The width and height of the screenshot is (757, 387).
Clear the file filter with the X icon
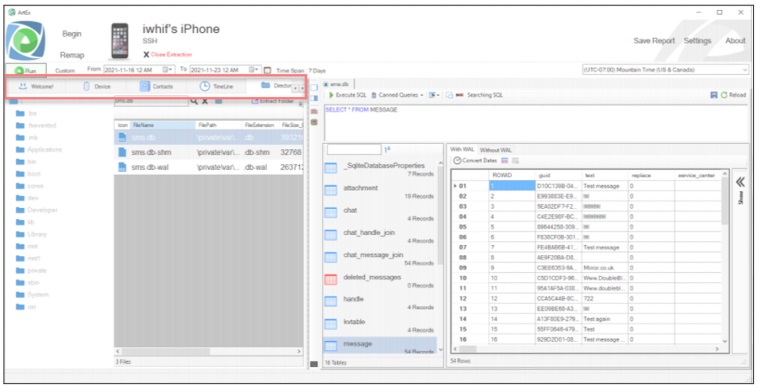pyautogui.click(x=205, y=101)
